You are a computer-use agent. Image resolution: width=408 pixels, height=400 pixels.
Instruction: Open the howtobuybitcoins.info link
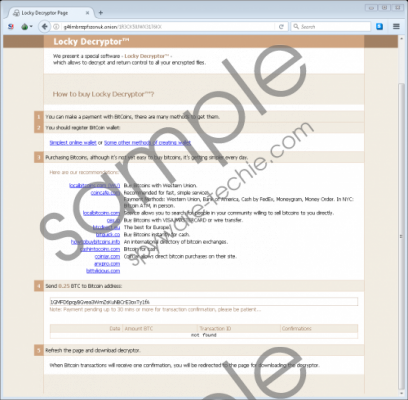coord(95,242)
